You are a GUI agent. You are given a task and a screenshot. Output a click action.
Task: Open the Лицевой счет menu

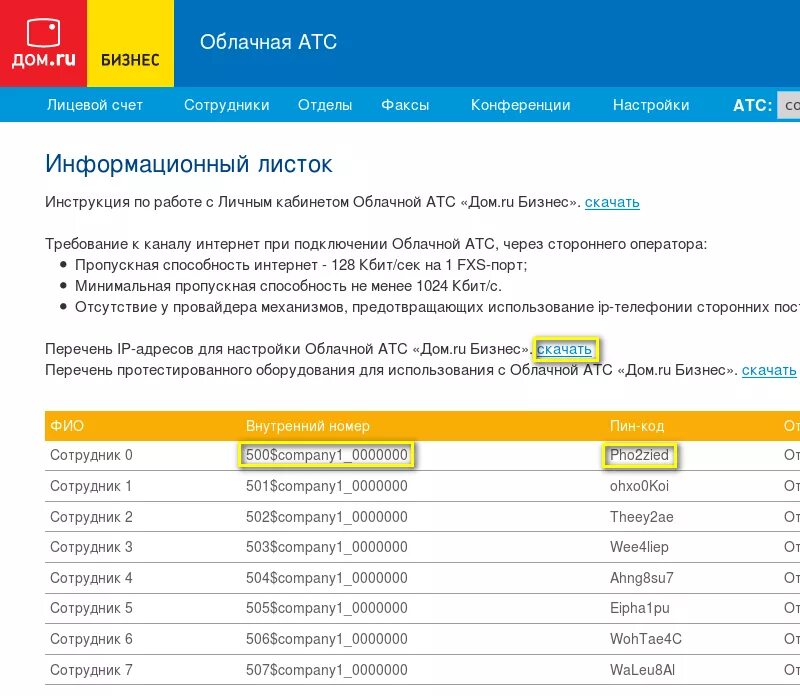(x=95, y=105)
